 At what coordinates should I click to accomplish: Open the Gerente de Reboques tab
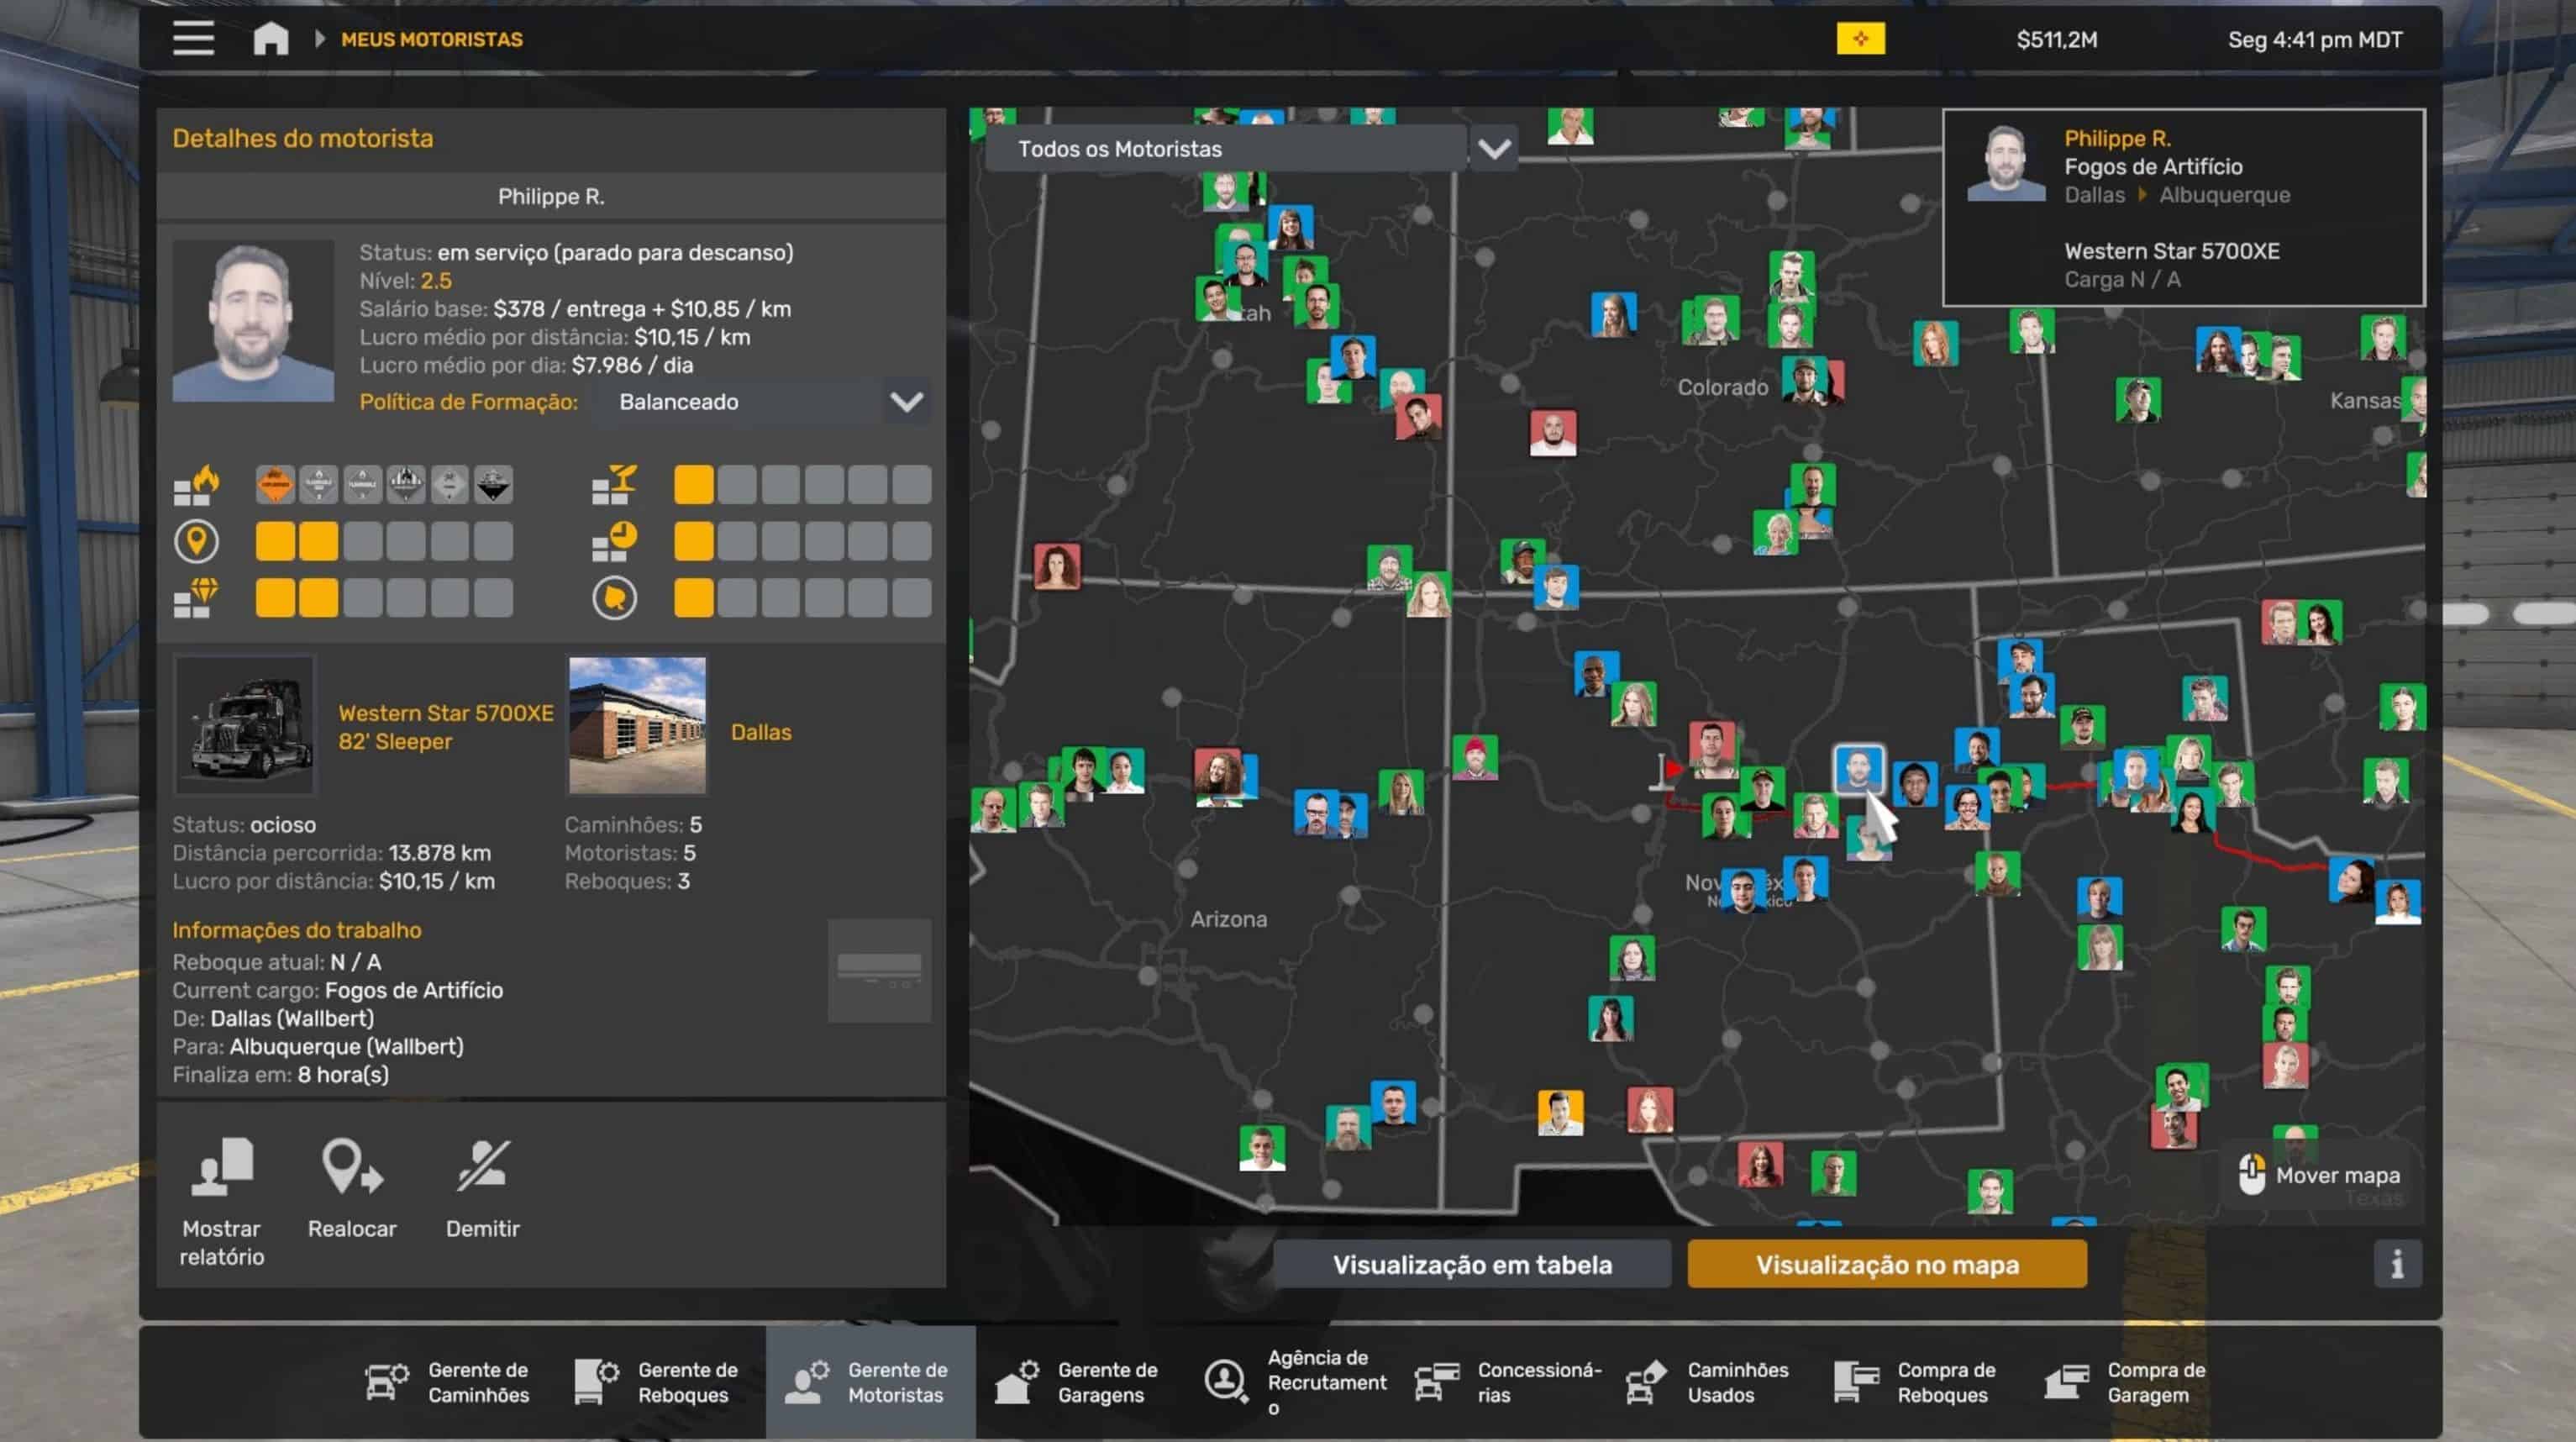(x=658, y=1382)
